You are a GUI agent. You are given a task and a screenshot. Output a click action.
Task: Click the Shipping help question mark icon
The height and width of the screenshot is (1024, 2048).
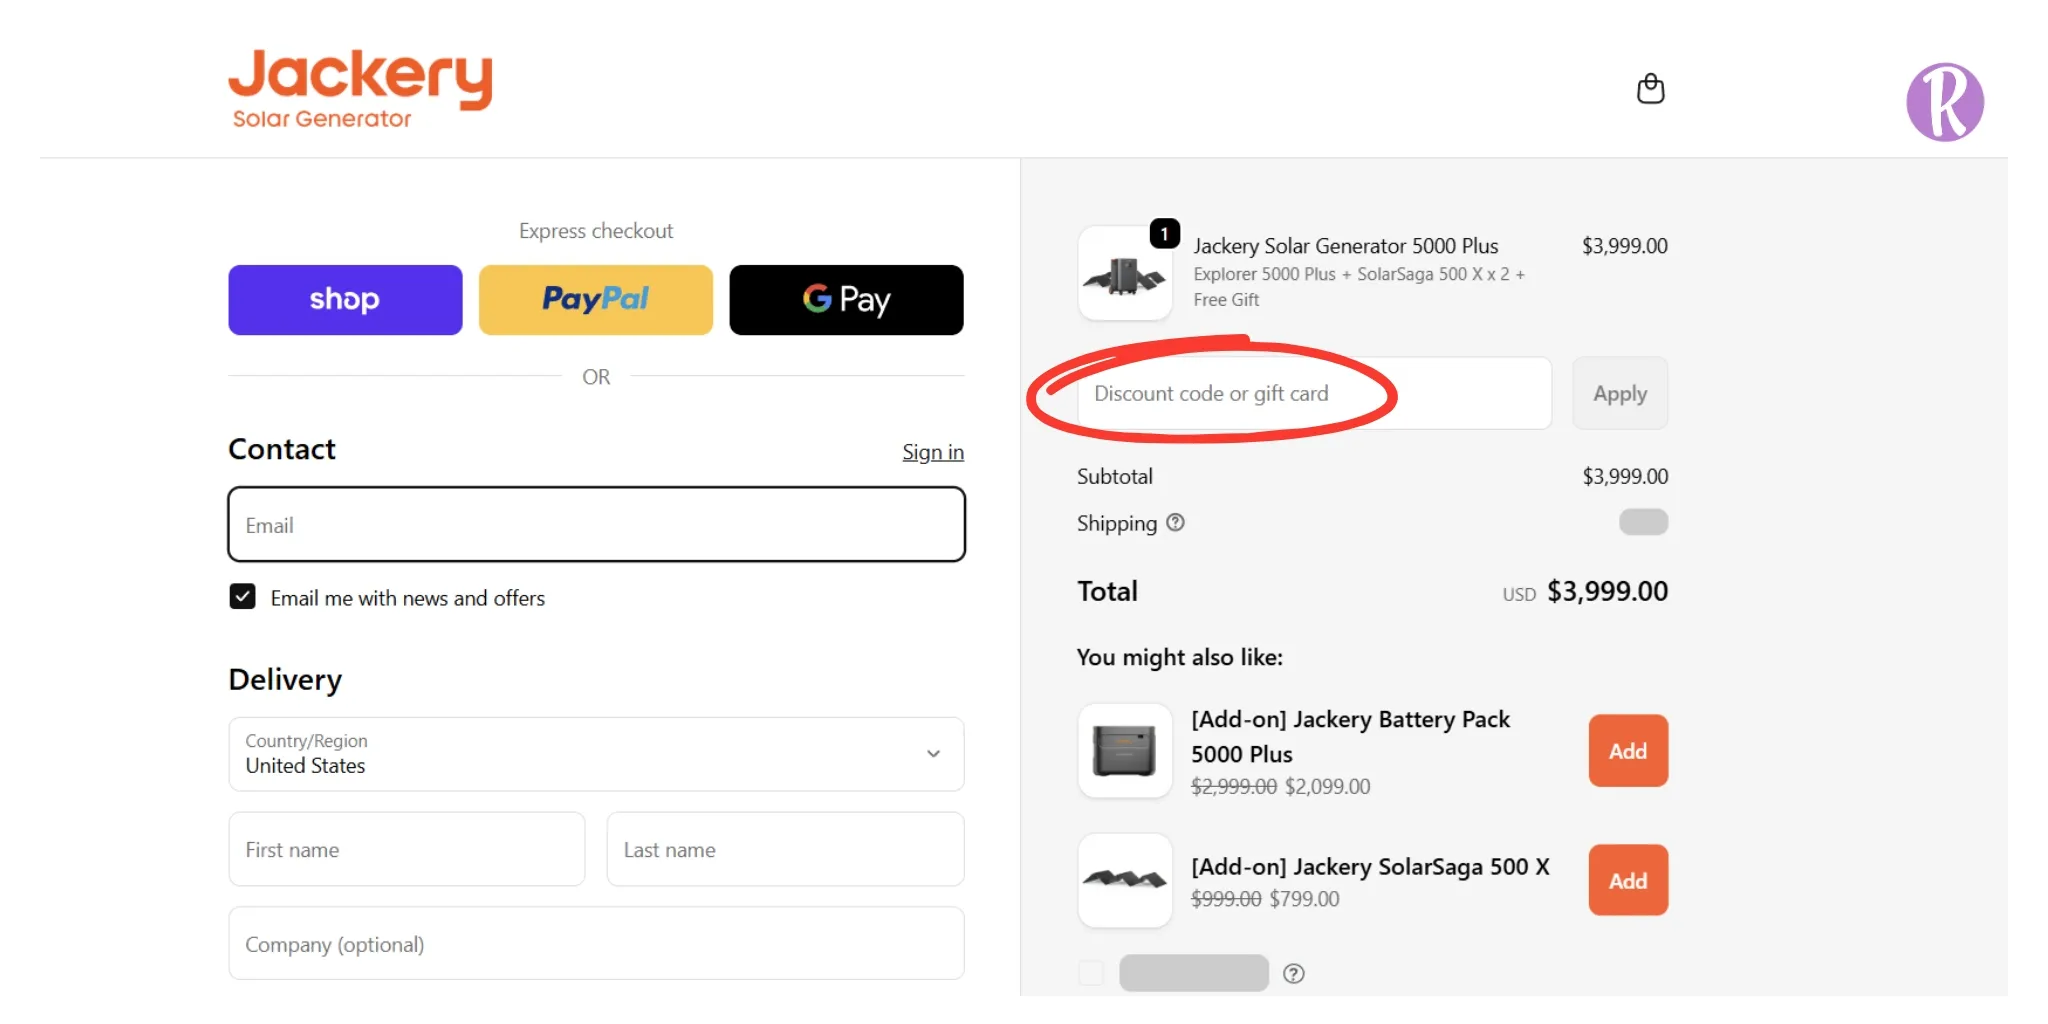coord(1176,522)
